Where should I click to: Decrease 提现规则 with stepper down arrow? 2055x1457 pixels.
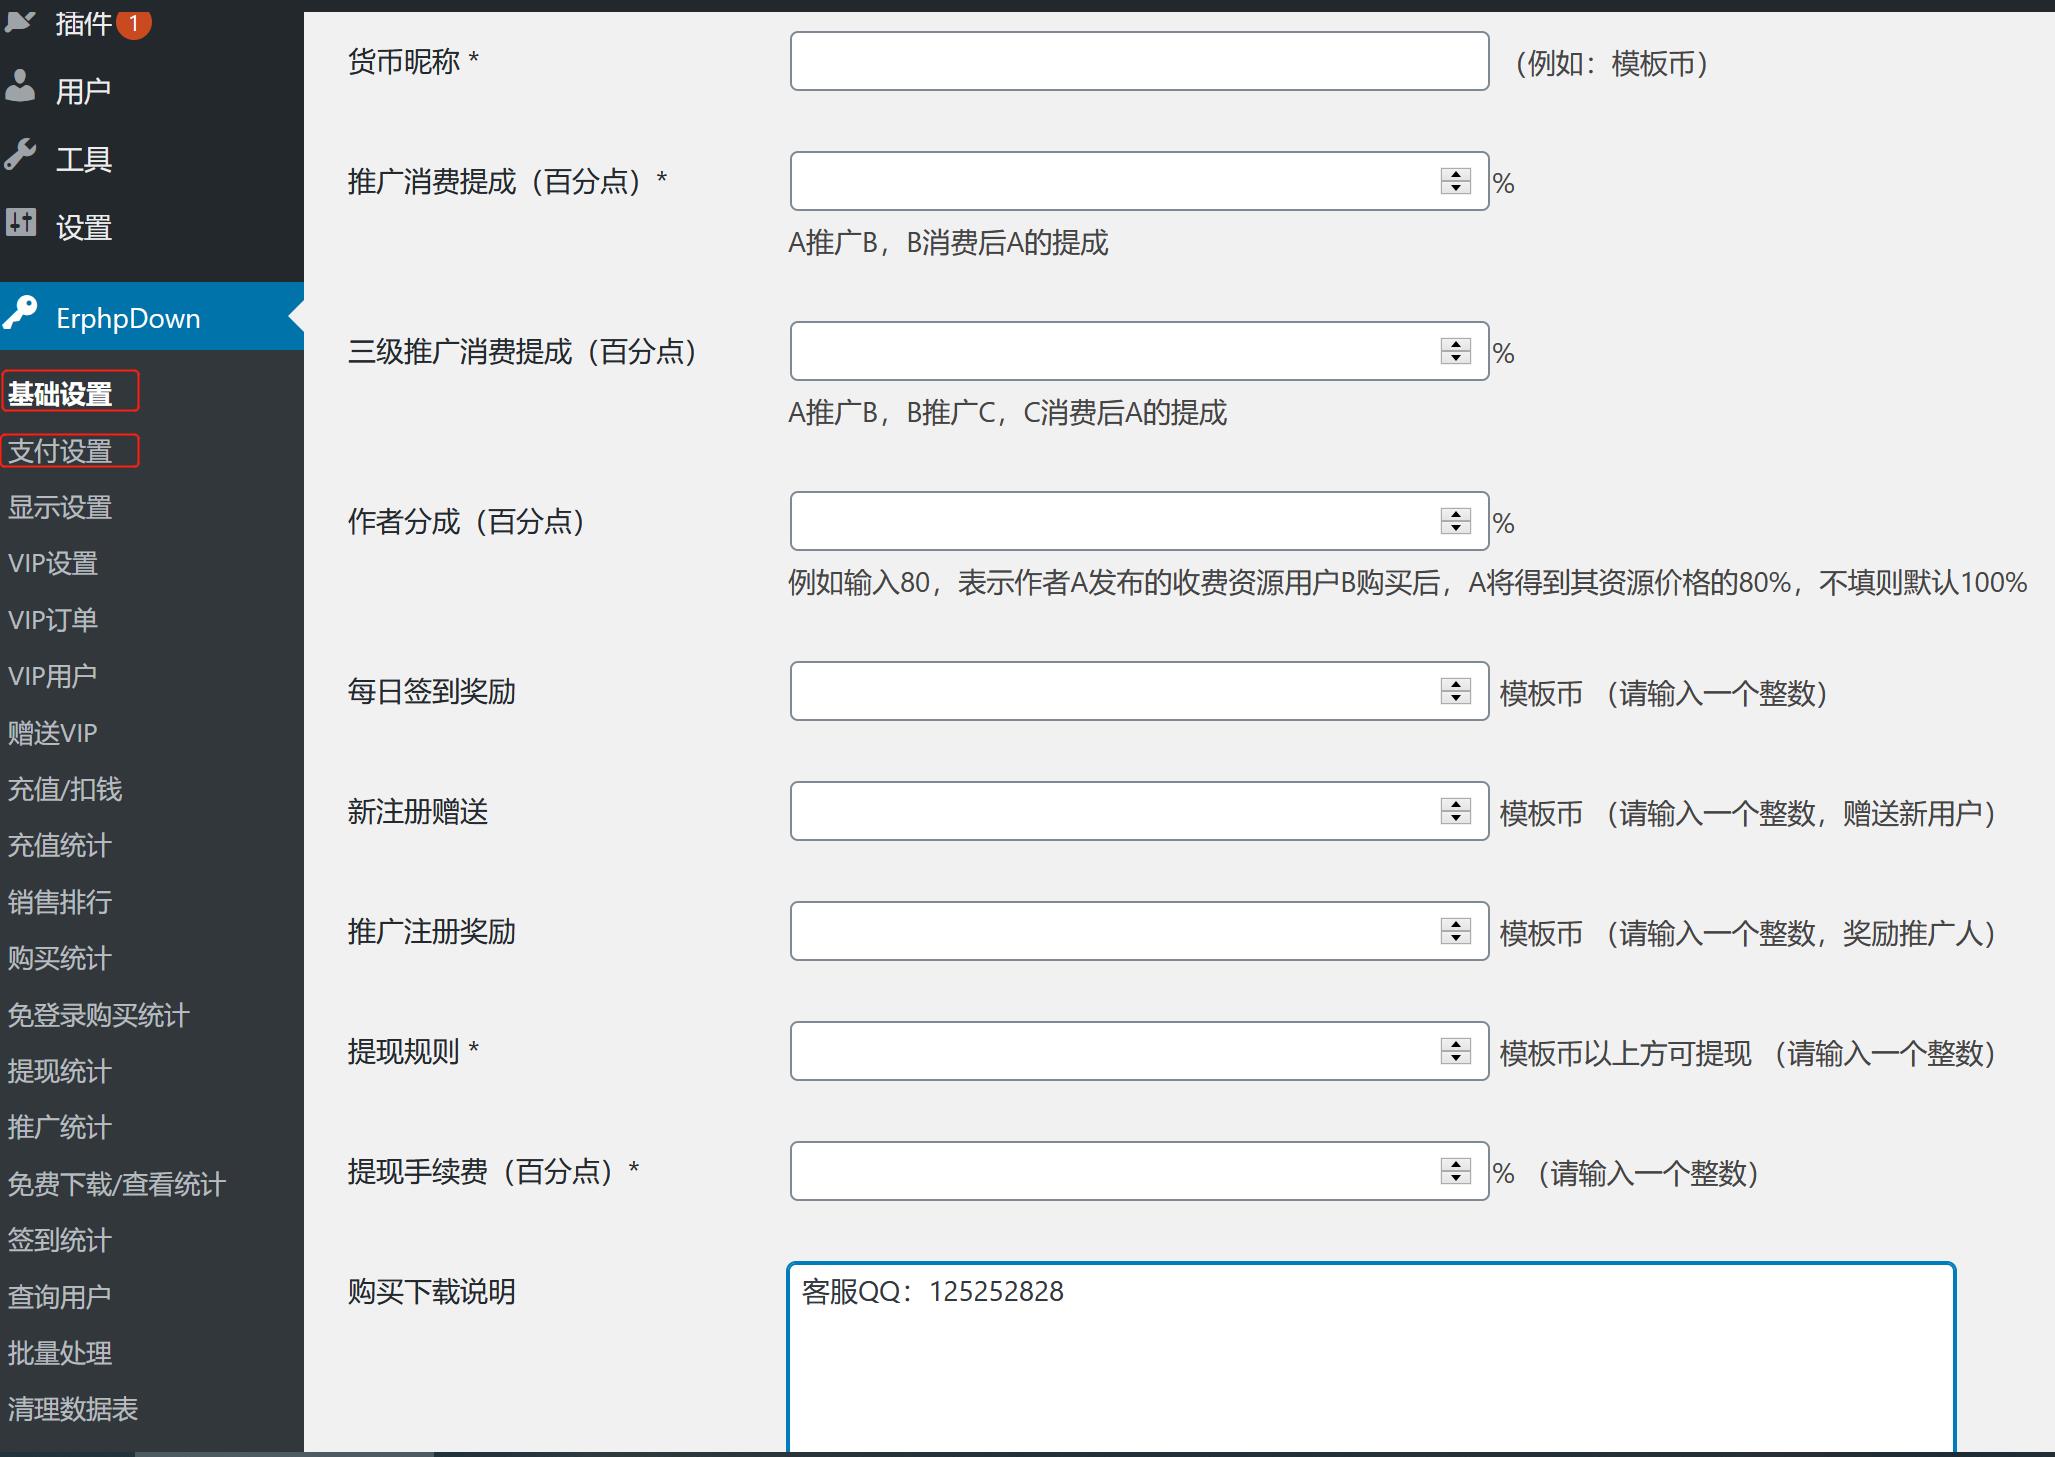pos(1456,1058)
